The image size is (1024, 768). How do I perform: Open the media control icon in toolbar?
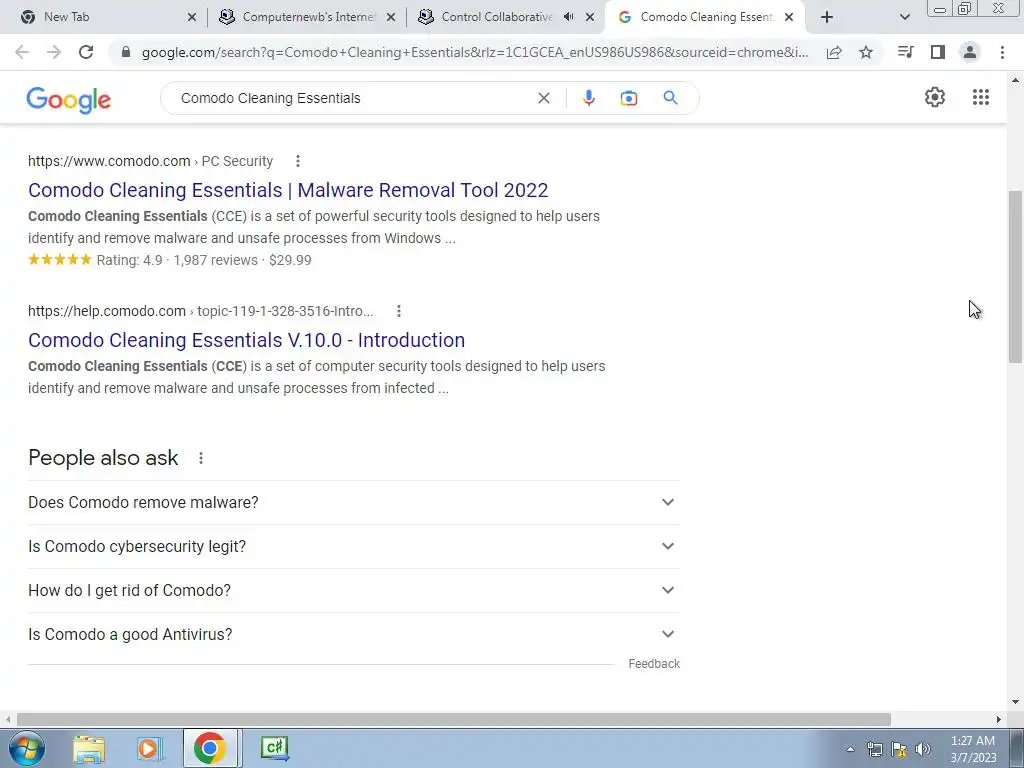pyautogui.click(x=905, y=52)
